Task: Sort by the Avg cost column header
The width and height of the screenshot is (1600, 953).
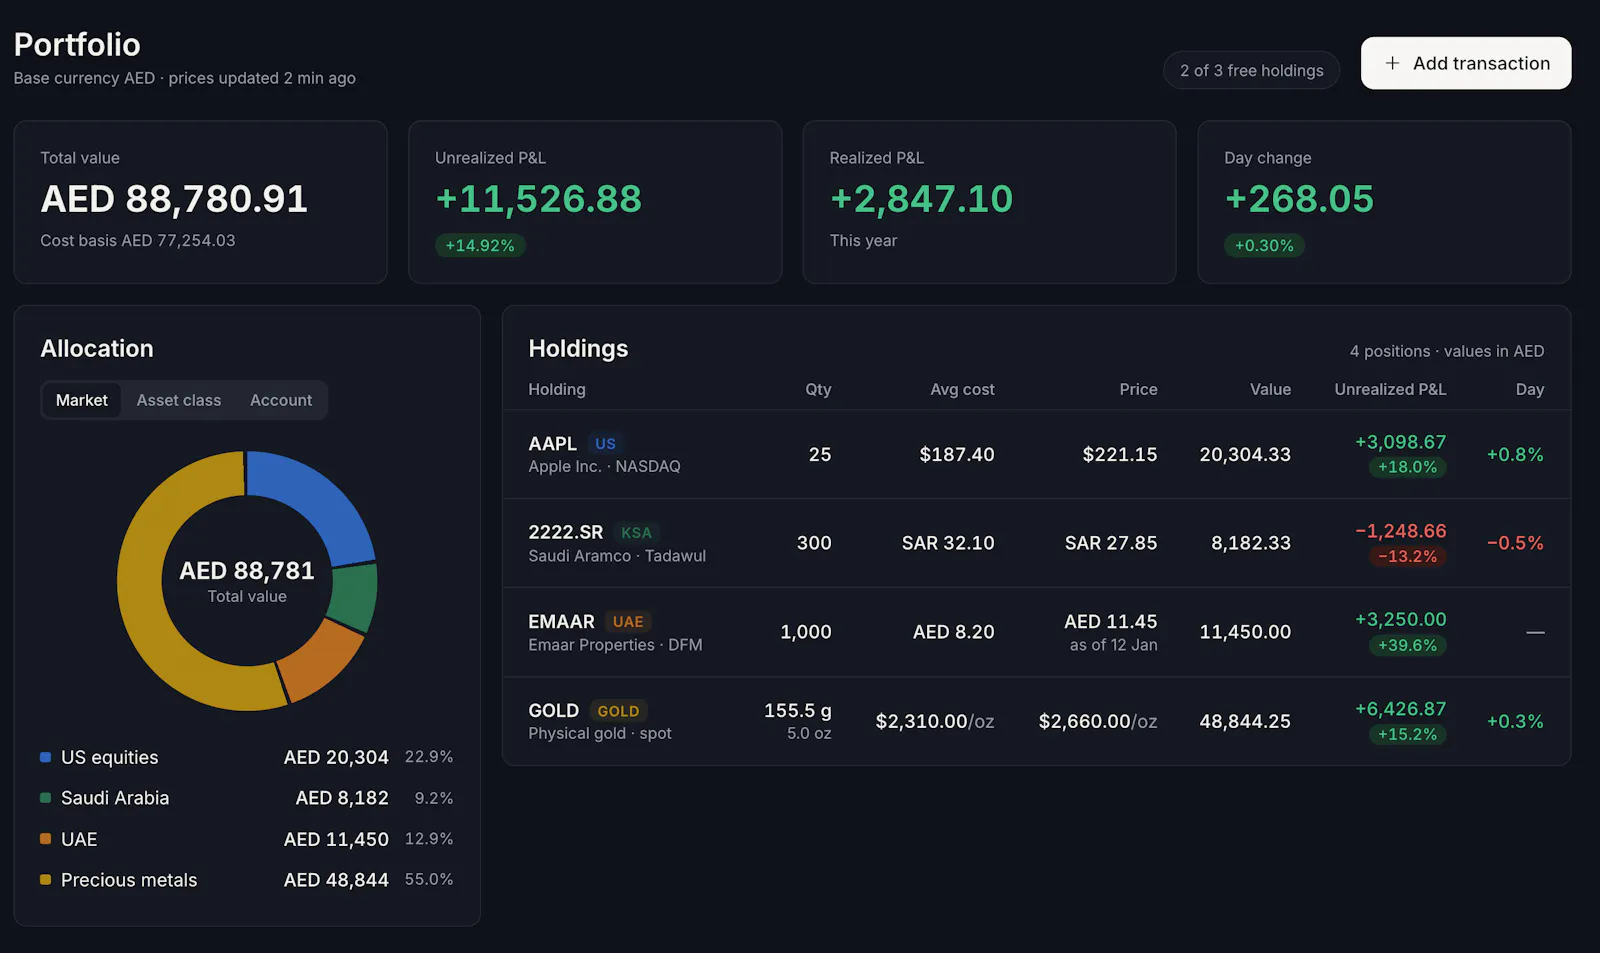Action: [962, 389]
